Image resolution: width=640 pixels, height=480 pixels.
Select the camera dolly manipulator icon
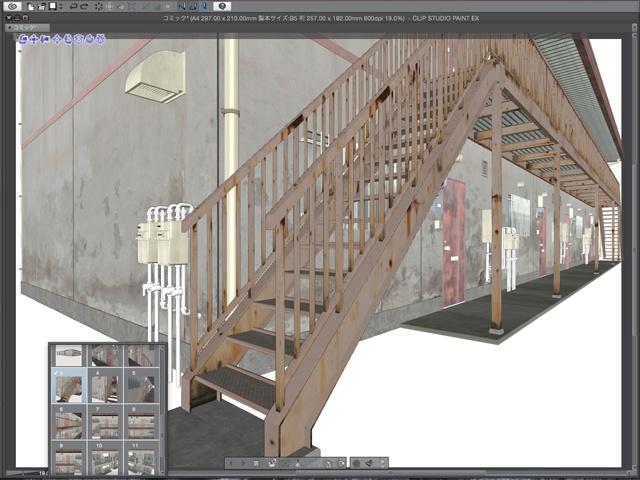pyautogui.click(x=45, y=39)
